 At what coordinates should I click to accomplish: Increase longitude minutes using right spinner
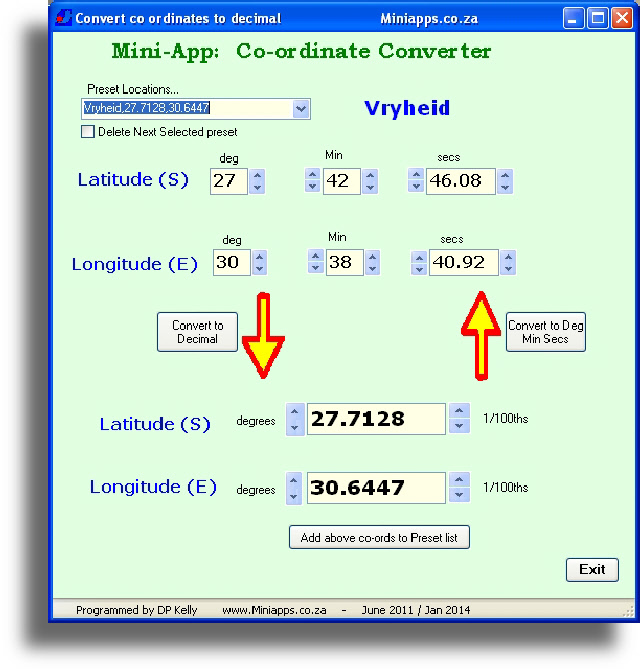[373, 256]
